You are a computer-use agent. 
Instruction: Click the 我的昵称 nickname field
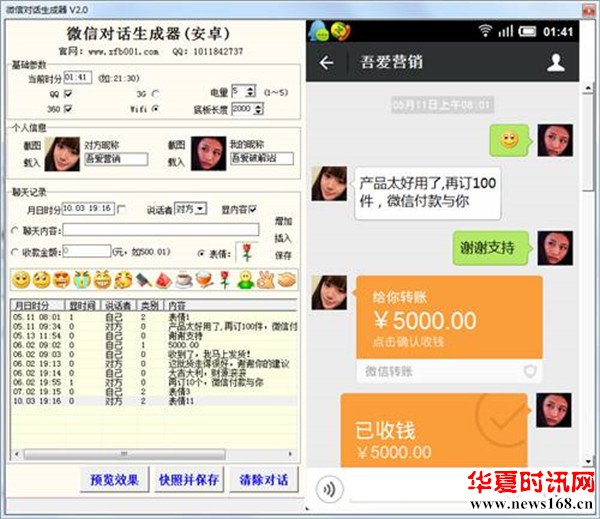tap(262, 158)
